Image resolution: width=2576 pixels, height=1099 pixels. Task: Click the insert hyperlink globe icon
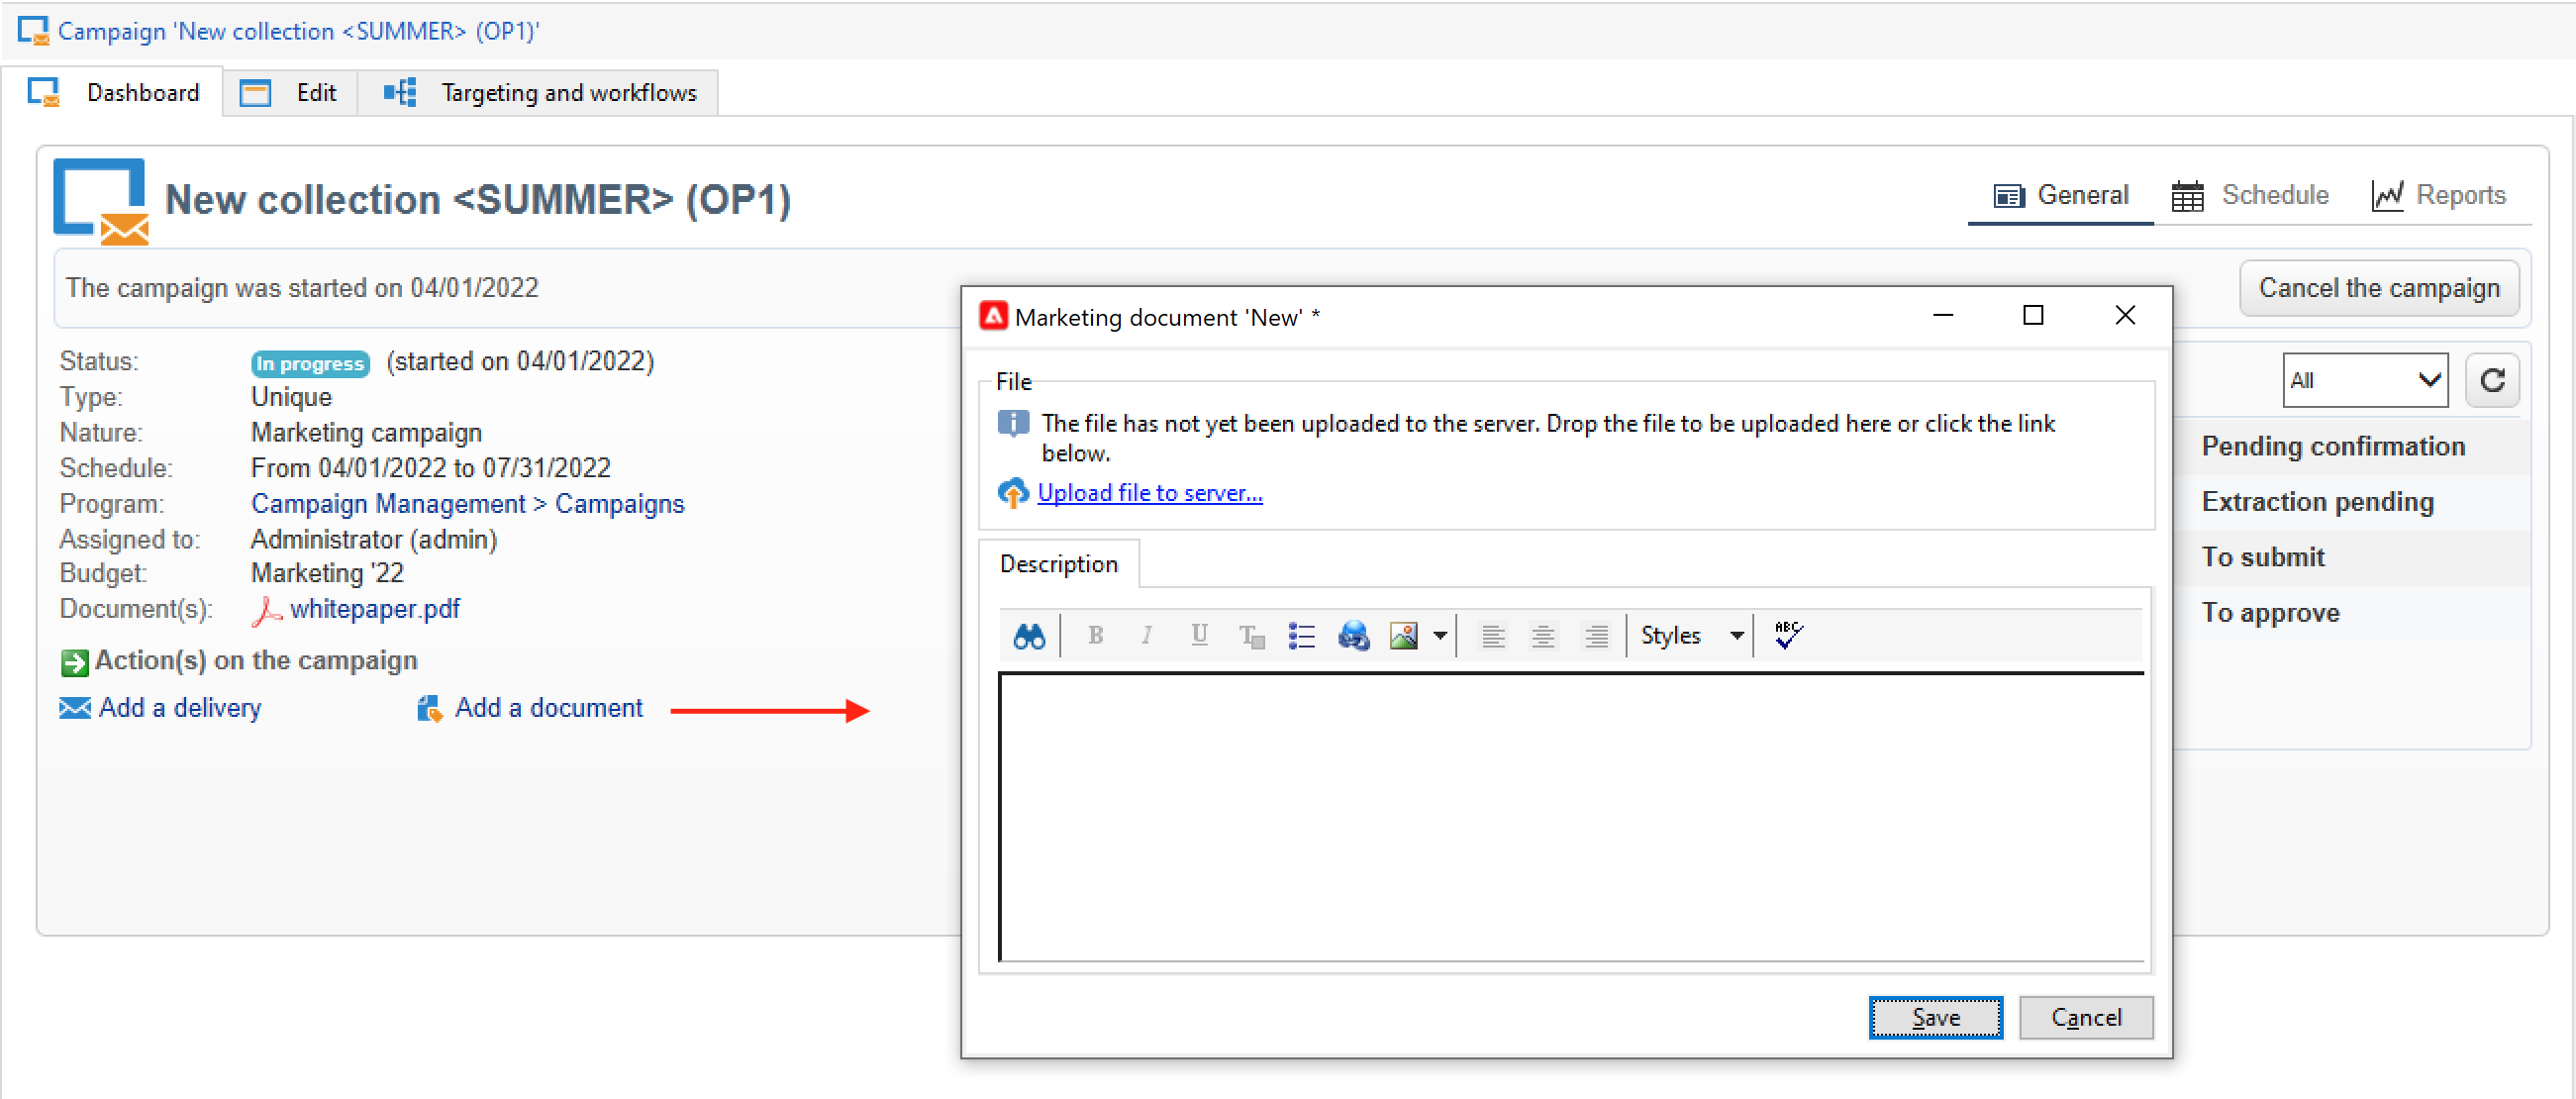click(1353, 636)
